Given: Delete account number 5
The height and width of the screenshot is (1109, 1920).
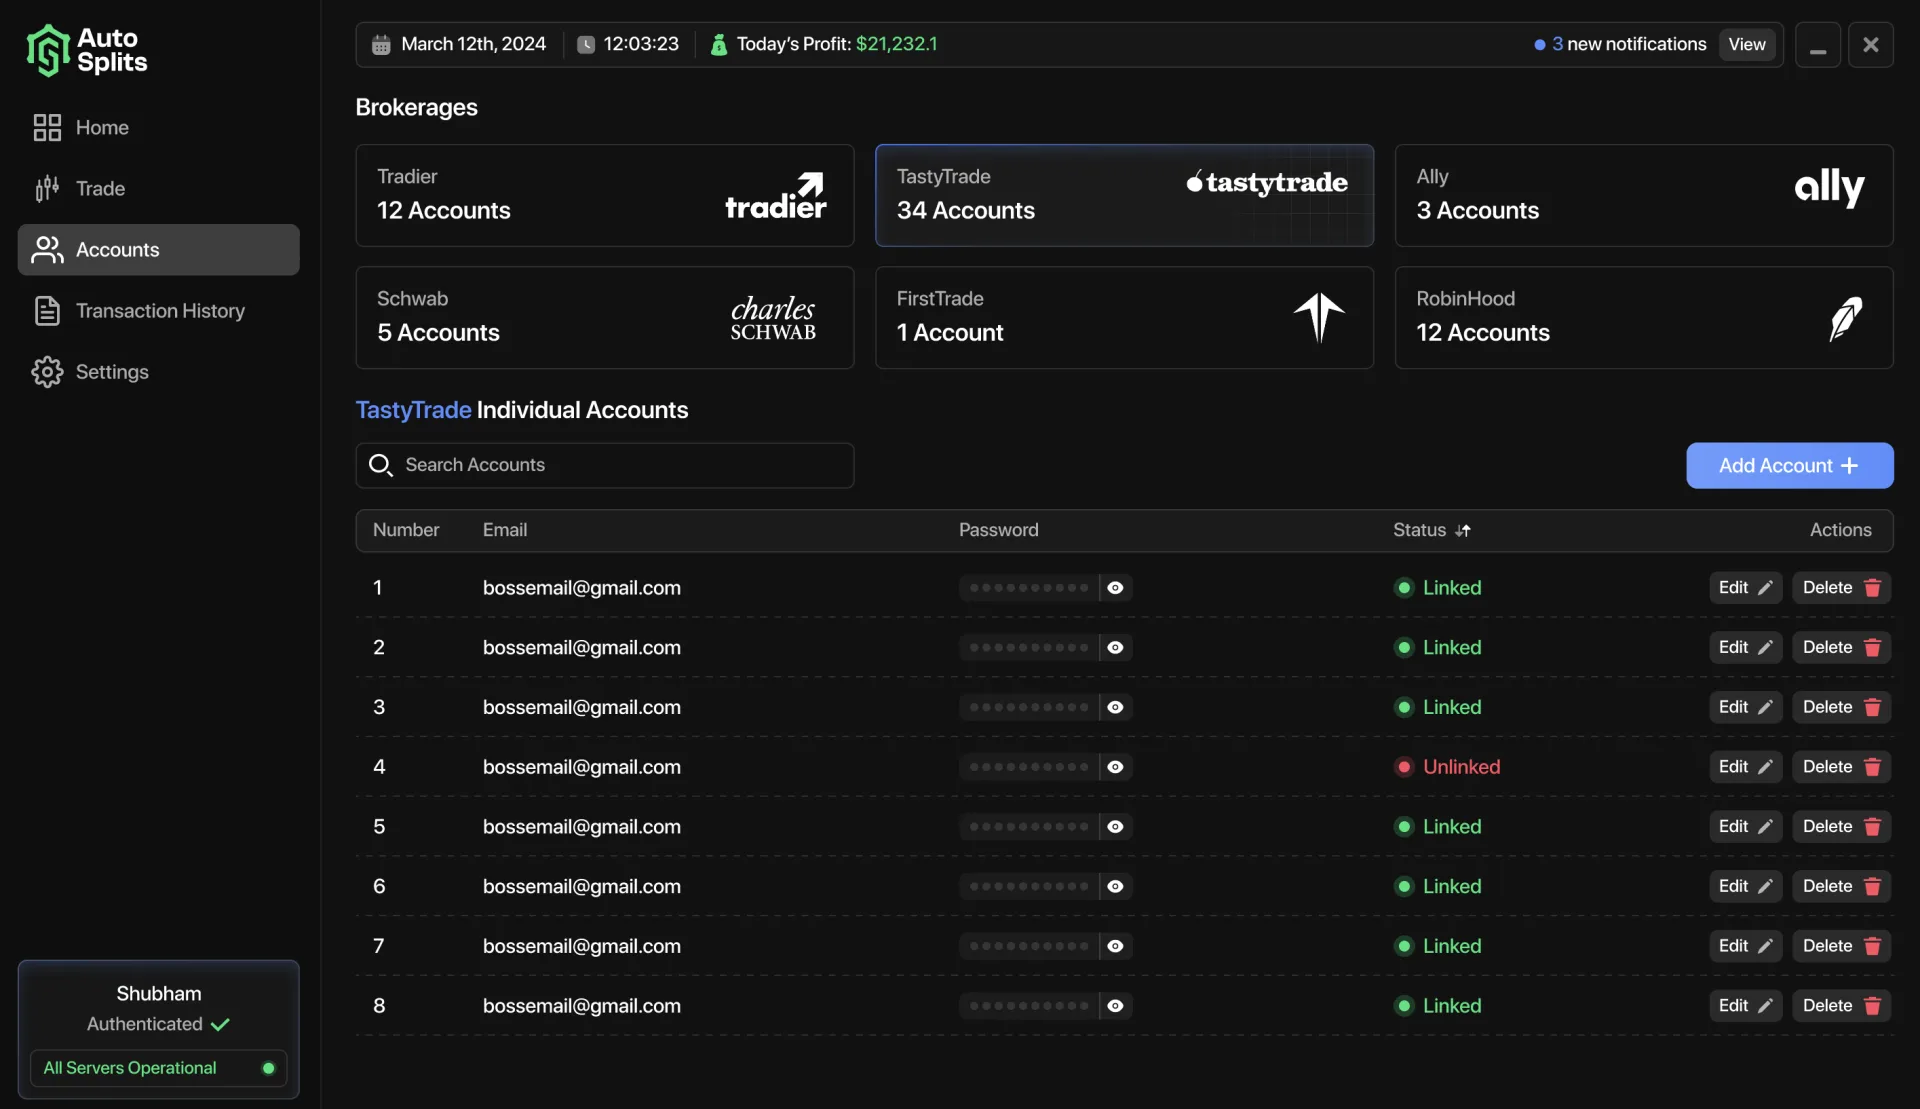Looking at the screenshot, I should point(1841,827).
